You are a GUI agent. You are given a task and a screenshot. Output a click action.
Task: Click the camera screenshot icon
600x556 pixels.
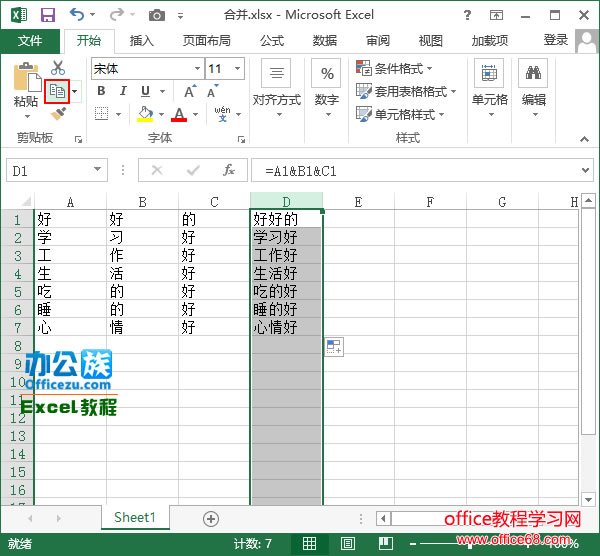(157, 15)
